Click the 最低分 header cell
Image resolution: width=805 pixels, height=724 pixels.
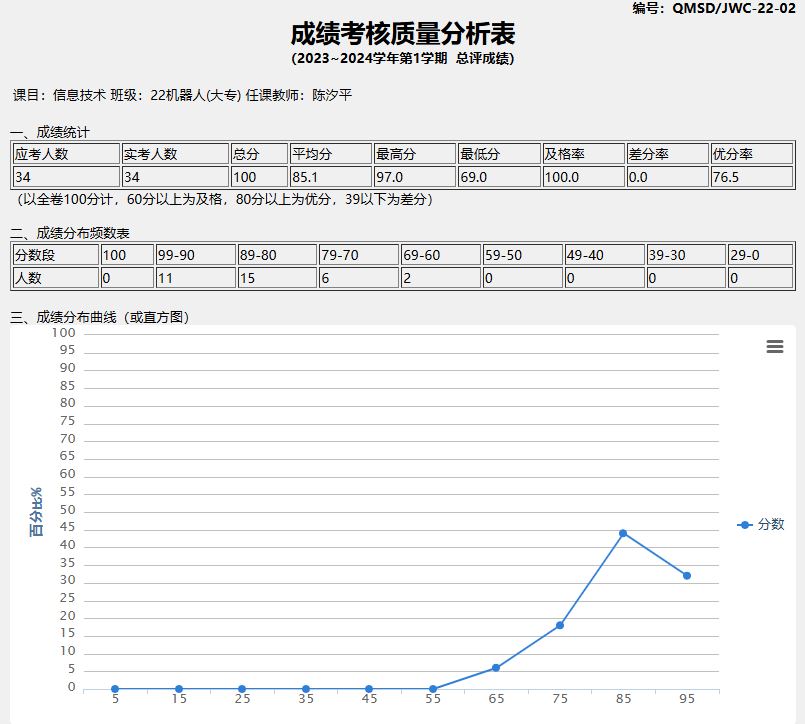point(499,154)
